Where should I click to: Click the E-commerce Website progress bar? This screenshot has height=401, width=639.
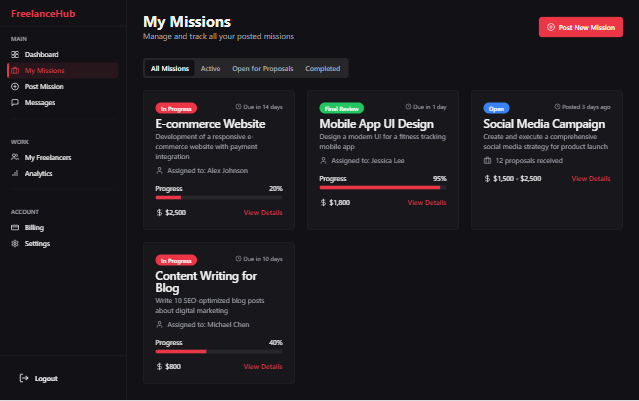[x=219, y=198]
